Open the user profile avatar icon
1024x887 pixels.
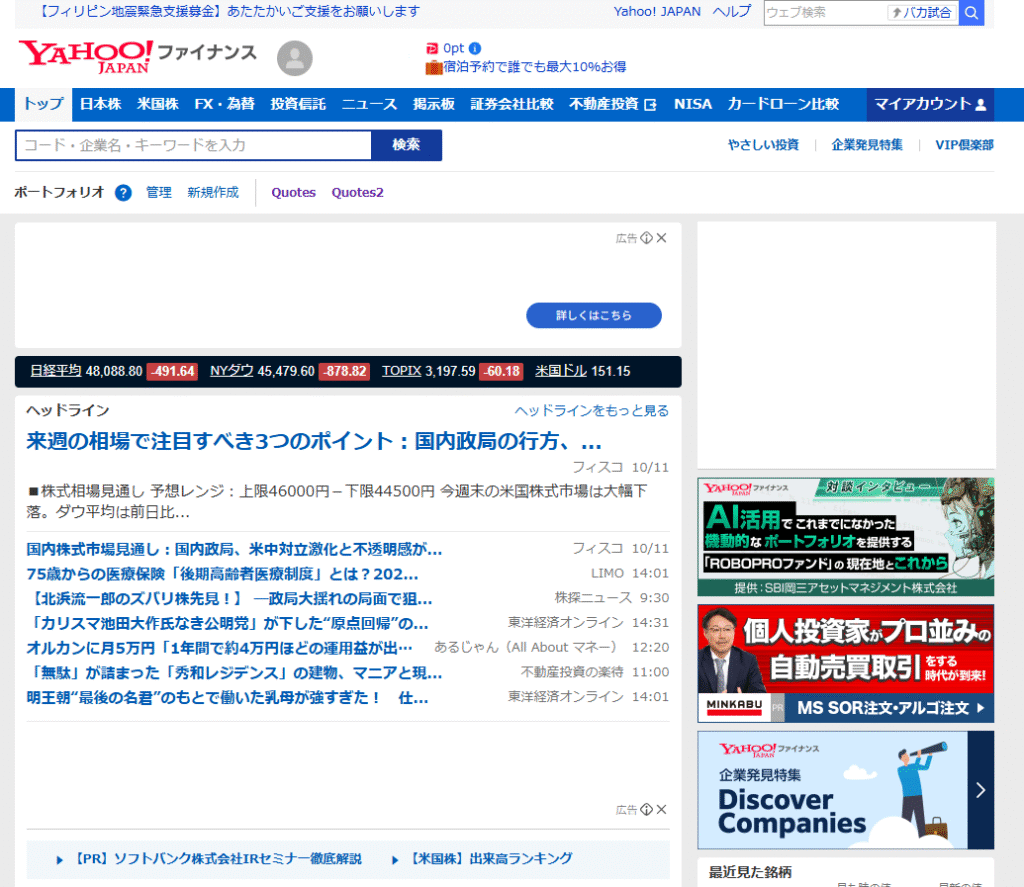[x=294, y=59]
